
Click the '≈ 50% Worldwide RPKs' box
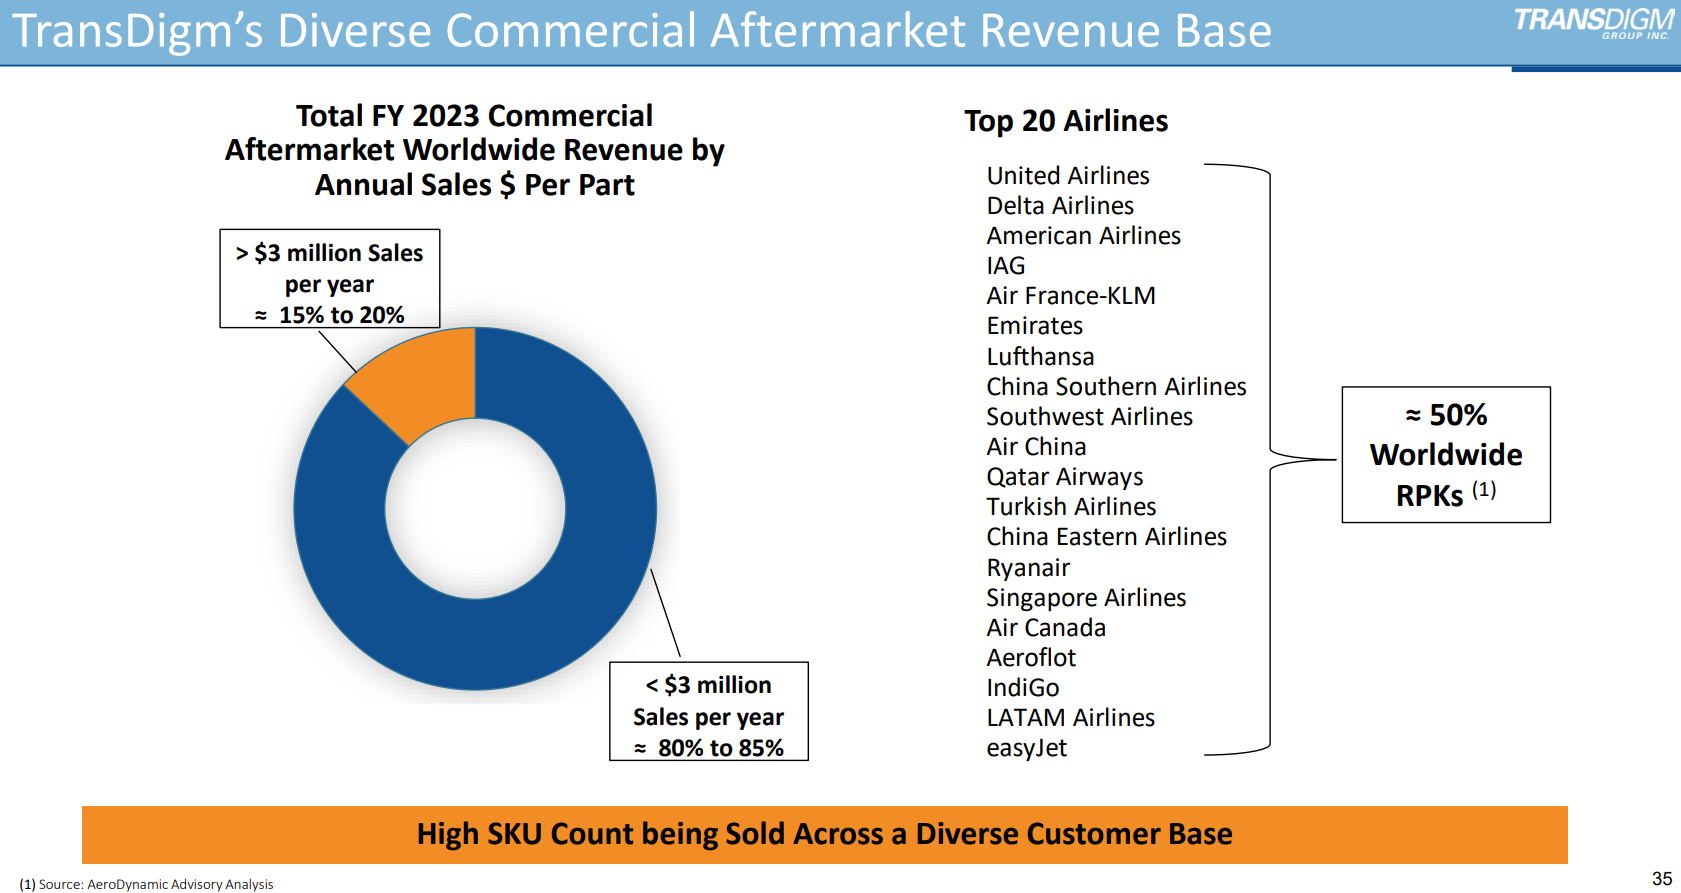(1446, 455)
